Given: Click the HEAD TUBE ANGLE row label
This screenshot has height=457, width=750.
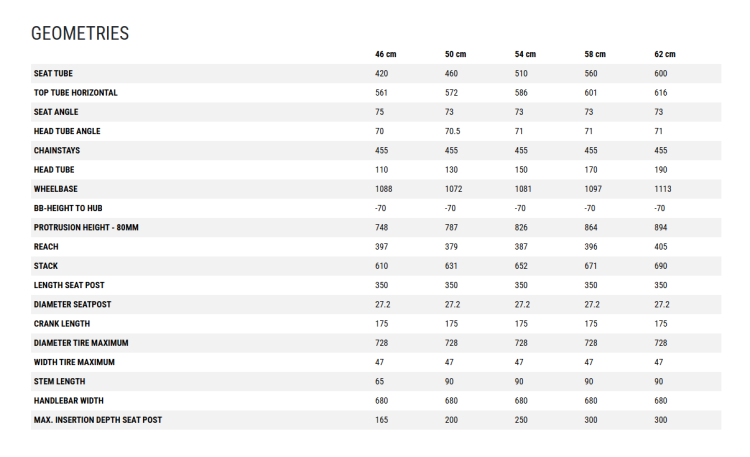Looking at the screenshot, I should pyautogui.click(x=67, y=131).
